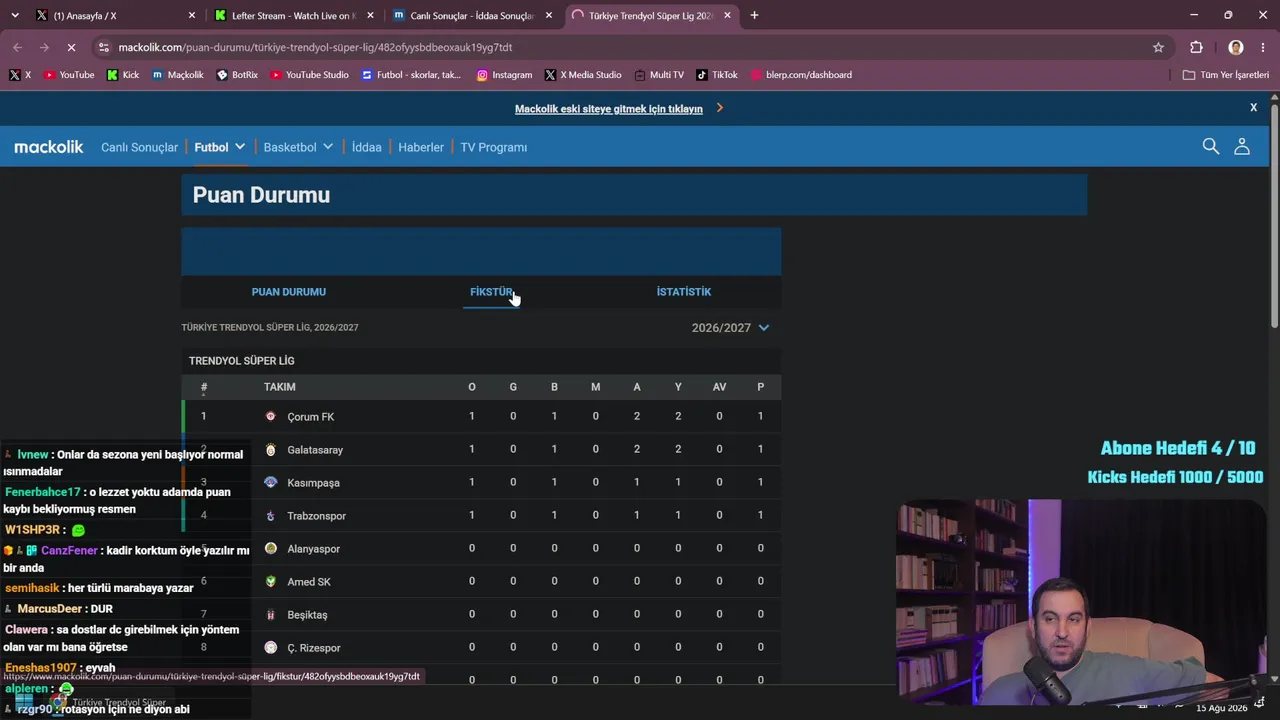Image resolution: width=1280 pixels, height=720 pixels.
Task: Open the mackolik user account icon
Action: (x=1242, y=146)
